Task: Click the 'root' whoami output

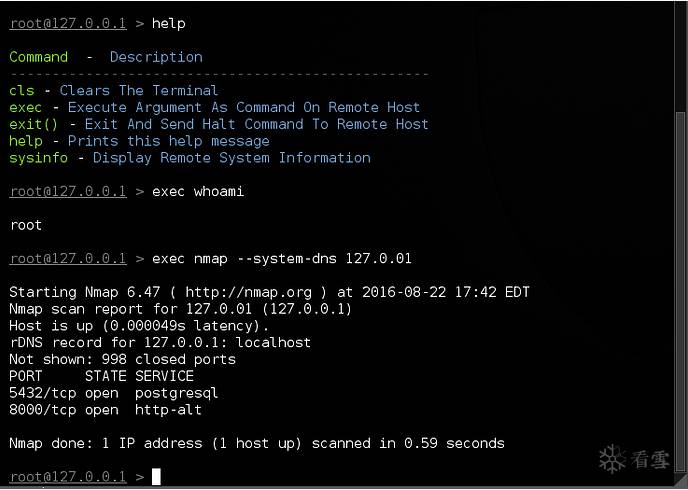Action: pyautogui.click(x=25, y=225)
